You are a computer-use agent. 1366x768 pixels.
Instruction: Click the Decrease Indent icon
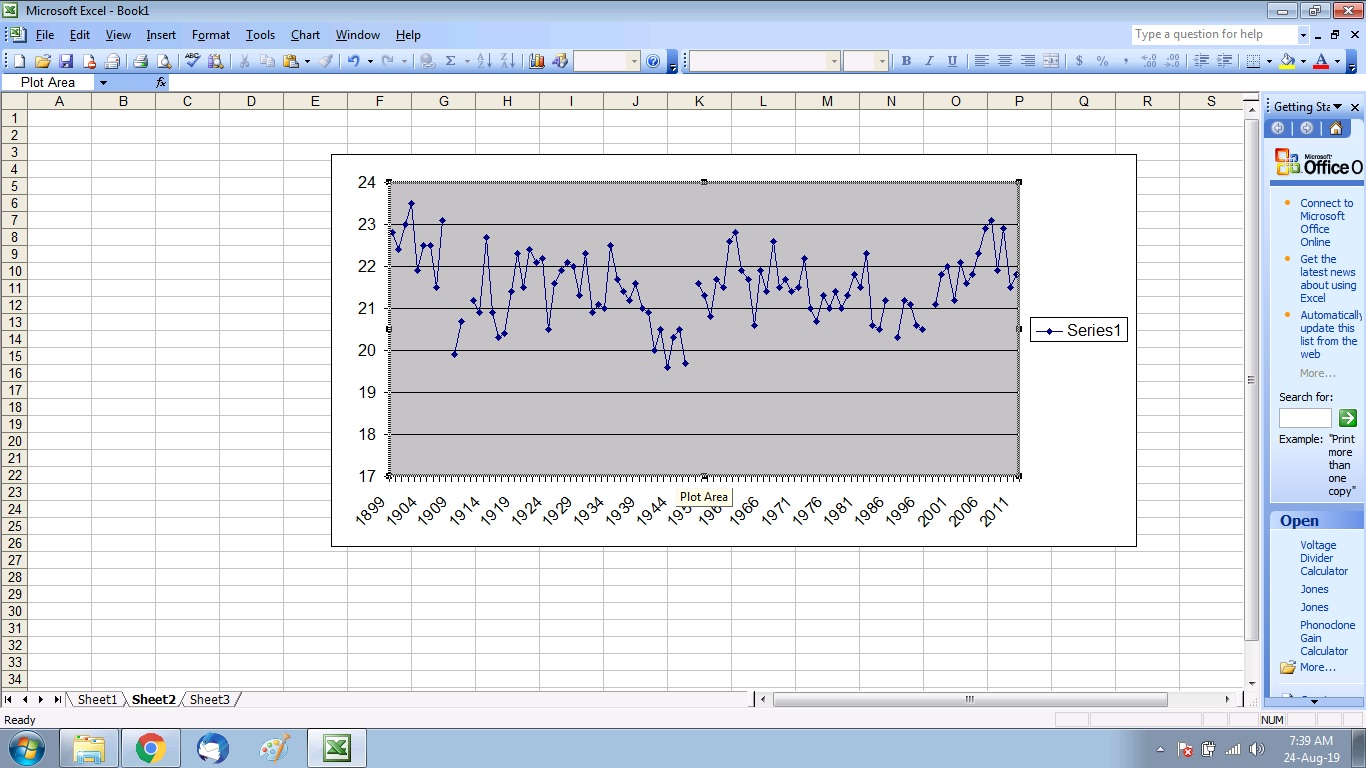point(1201,61)
